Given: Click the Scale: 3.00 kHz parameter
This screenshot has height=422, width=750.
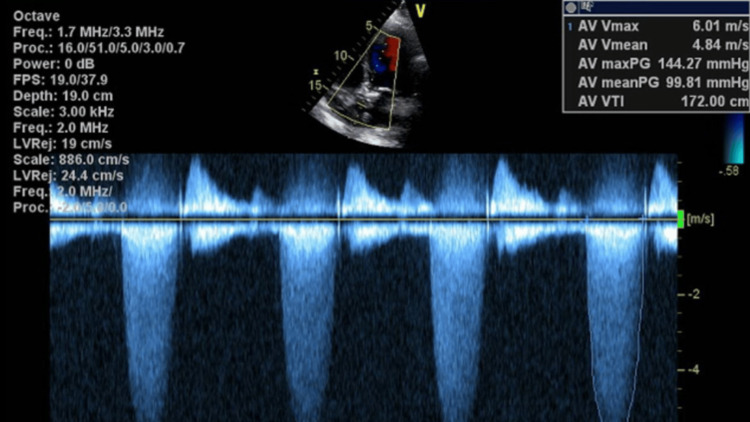Looking at the screenshot, I should click(x=64, y=112).
